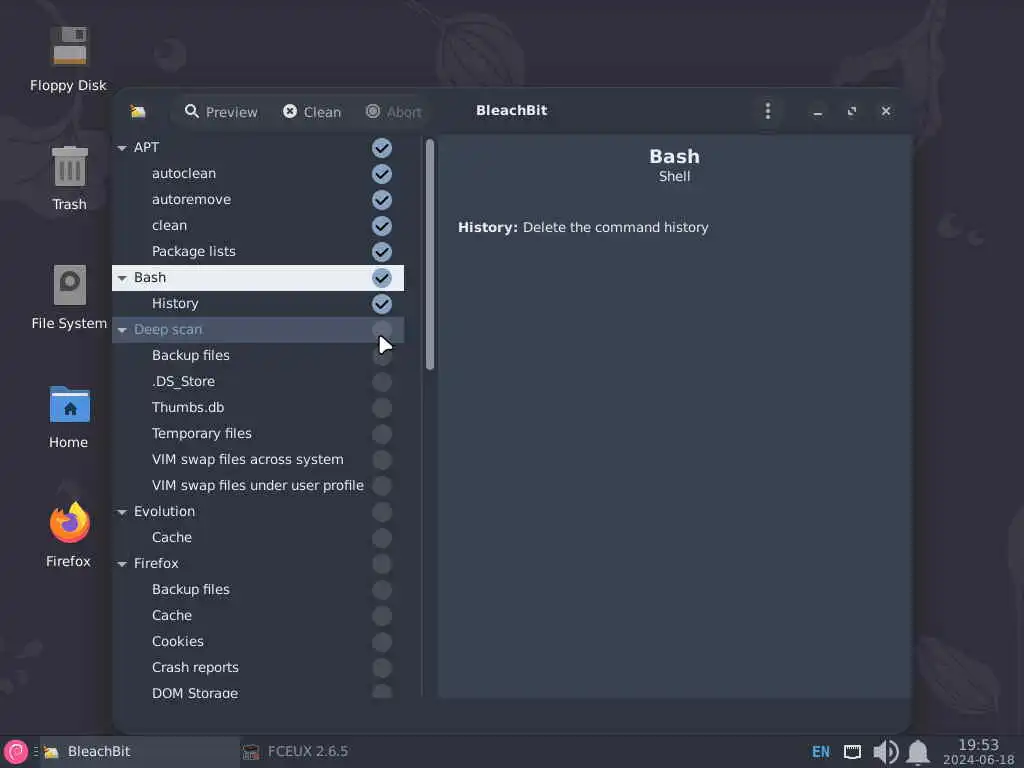
Task: Open the volume speaker tray icon
Action: click(886, 752)
